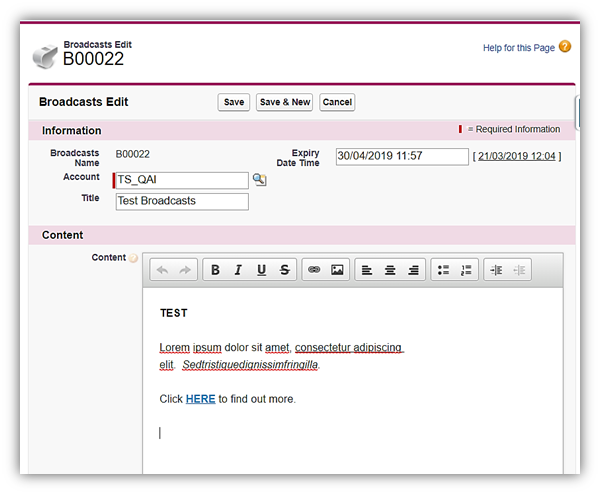Cancel the broadcast edit

click(337, 102)
